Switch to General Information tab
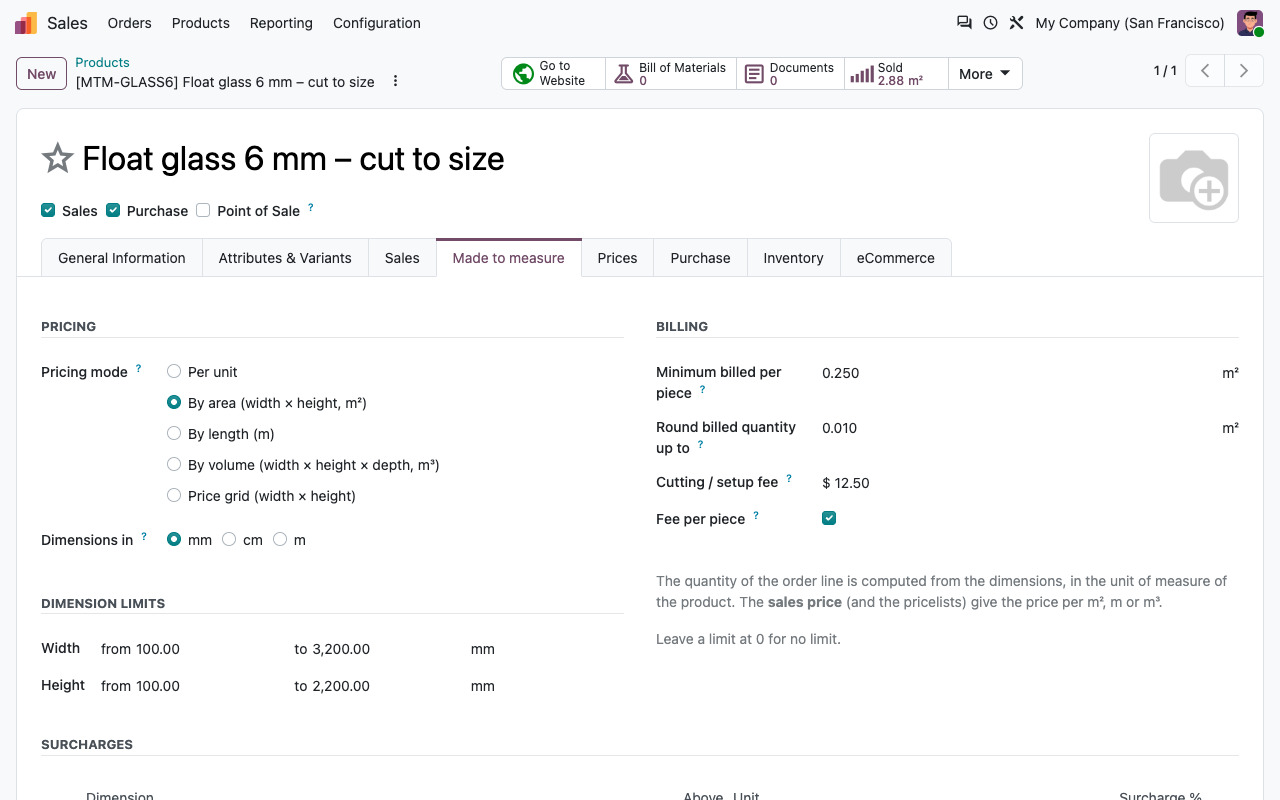The width and height of the screenshot is (1280, 800). [x=122, y=258]
